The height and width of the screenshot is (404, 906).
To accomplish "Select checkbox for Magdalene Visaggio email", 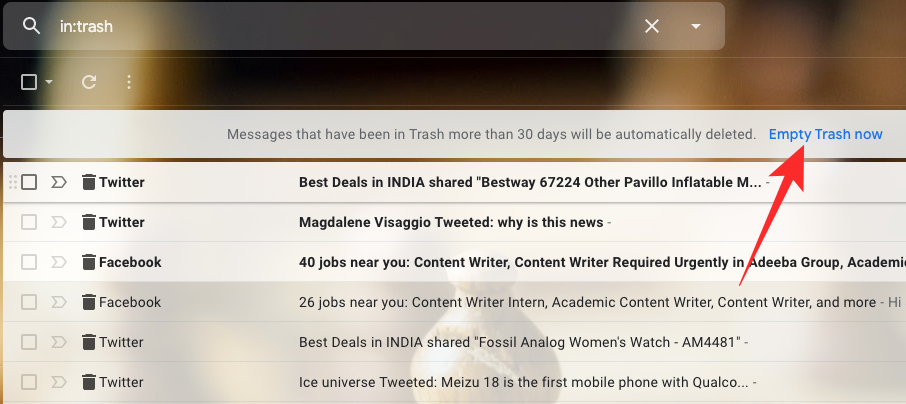I will [x=29, y=222].
